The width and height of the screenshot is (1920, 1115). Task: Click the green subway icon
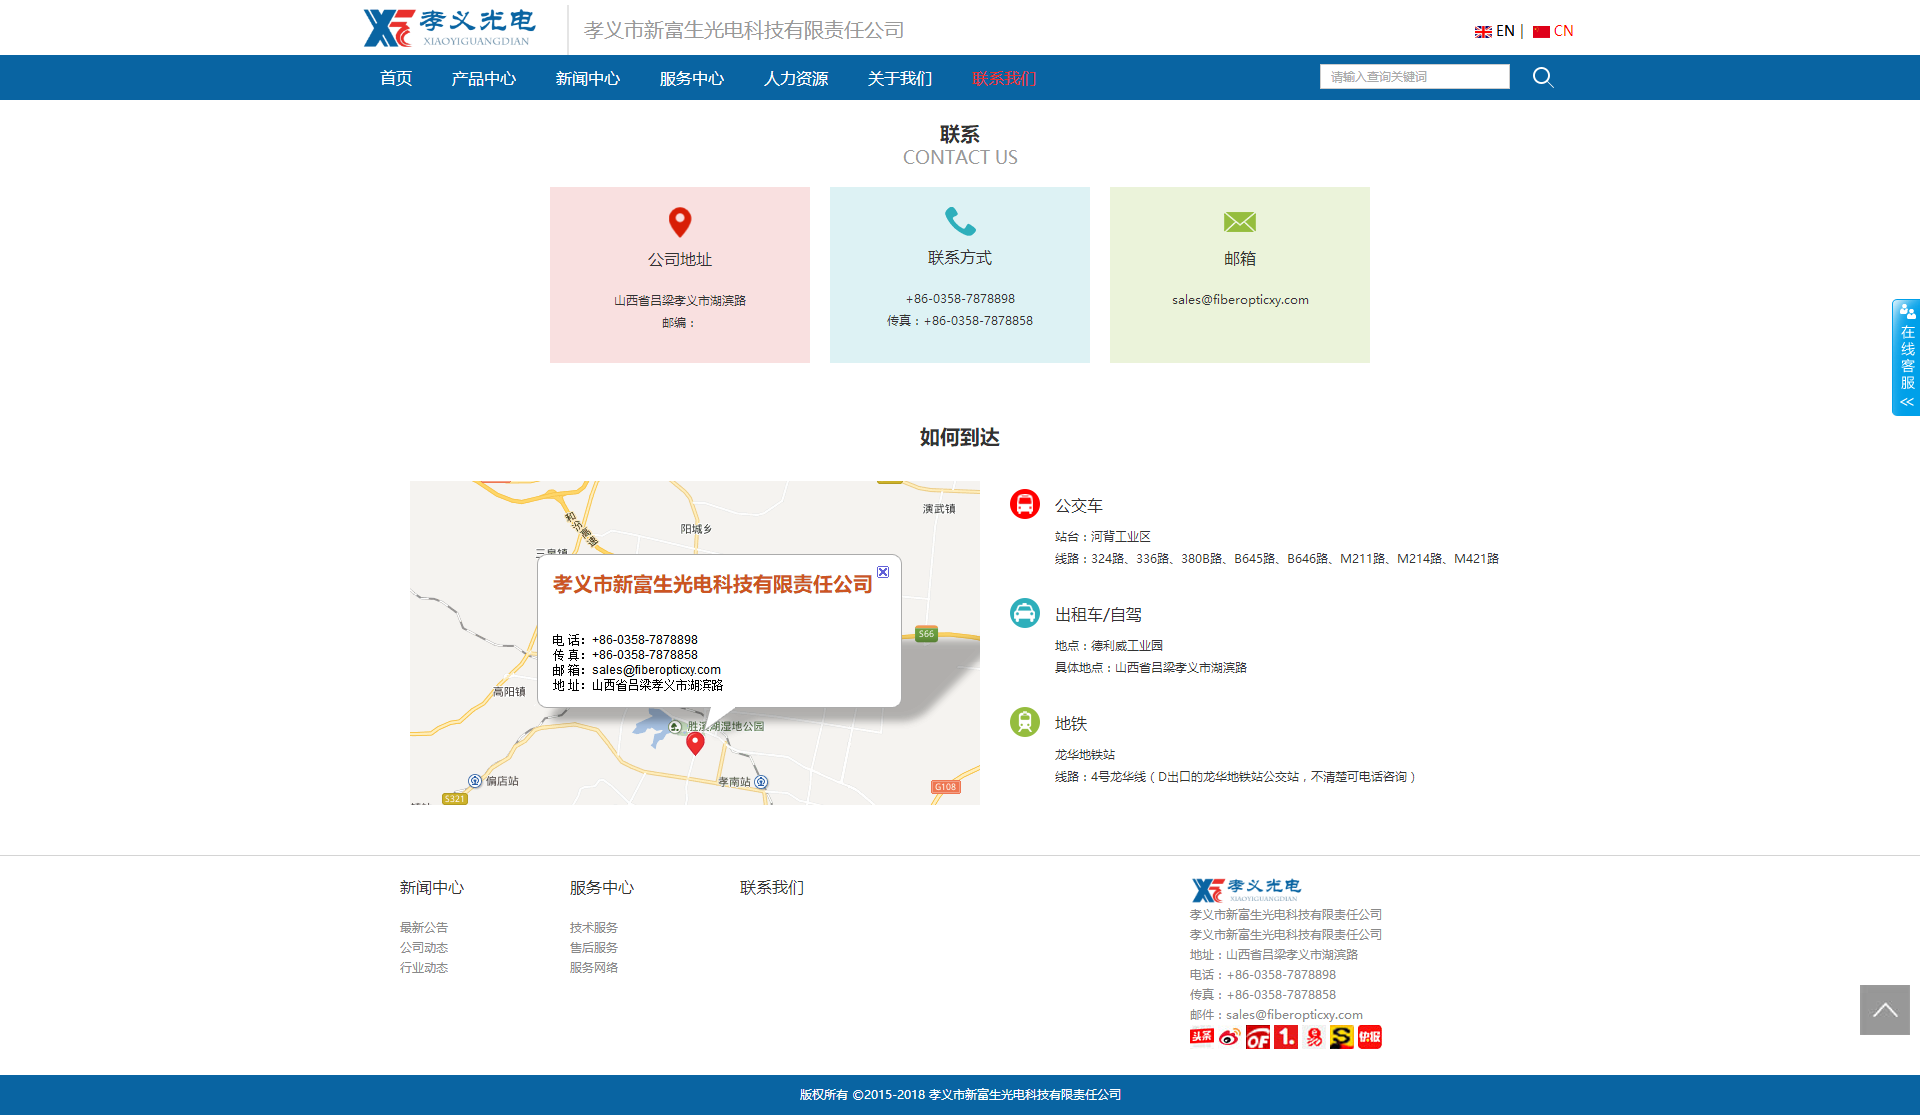(1024, 722)
